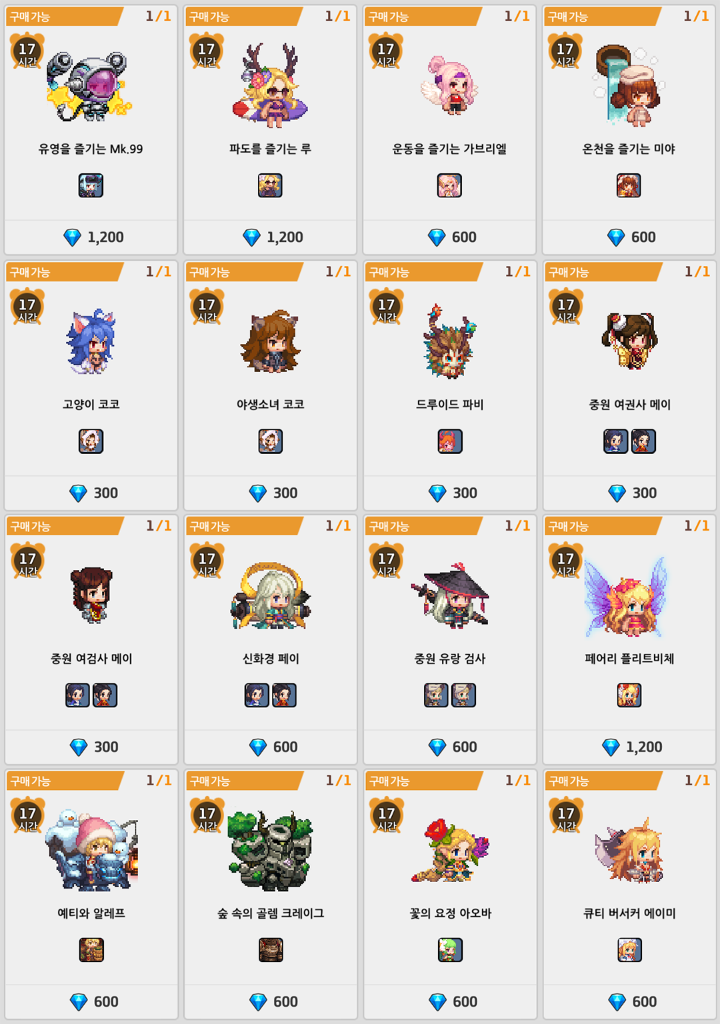Click the hero portrait icon under 예티와 알레프
The image size is (720, 1024).
[91, 950]
